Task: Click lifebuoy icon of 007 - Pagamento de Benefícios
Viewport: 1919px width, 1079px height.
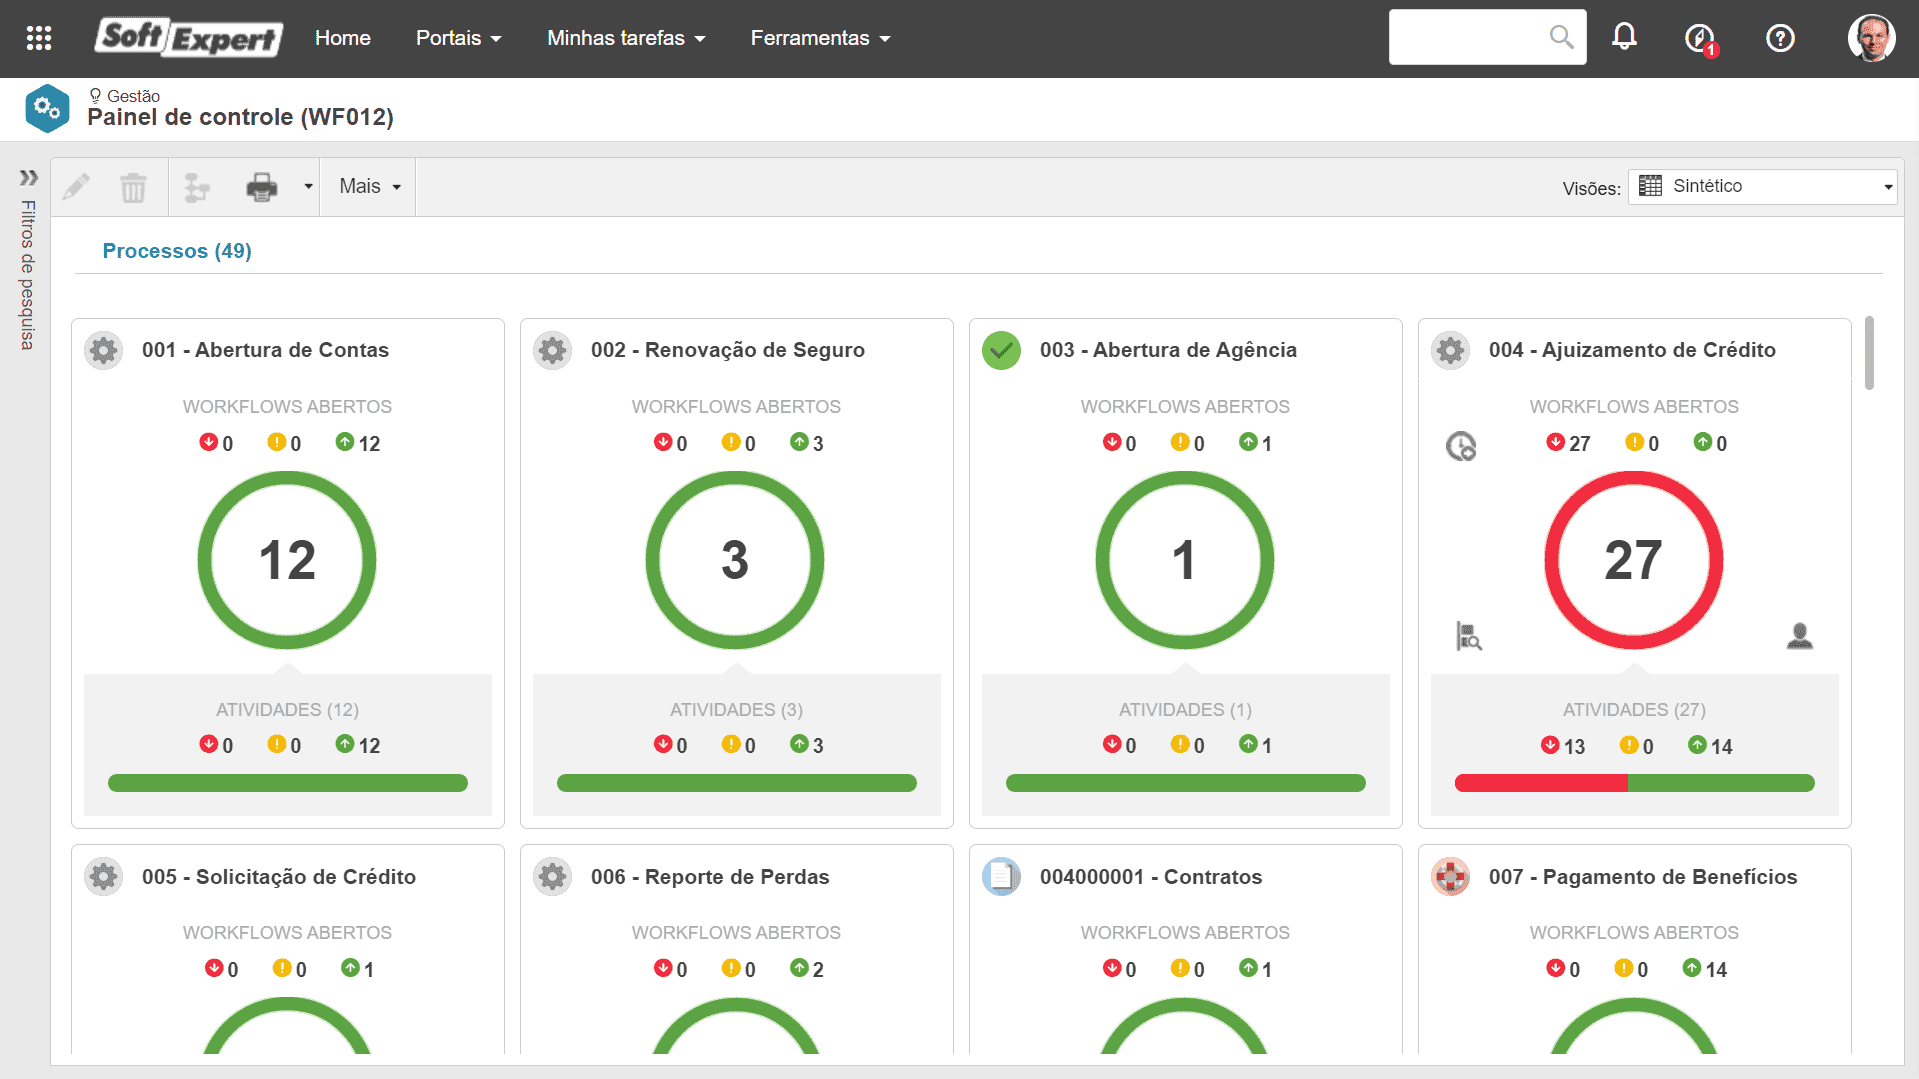Action: point(1450,877)
